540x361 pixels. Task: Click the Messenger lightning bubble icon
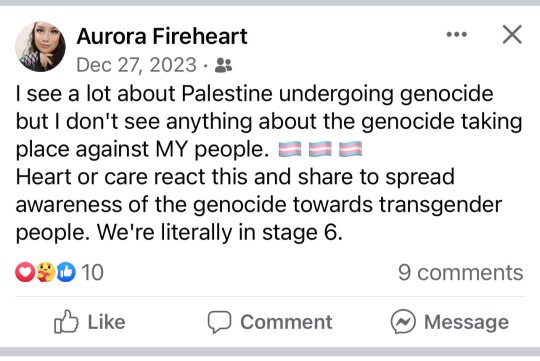click(x=403, y=322)
